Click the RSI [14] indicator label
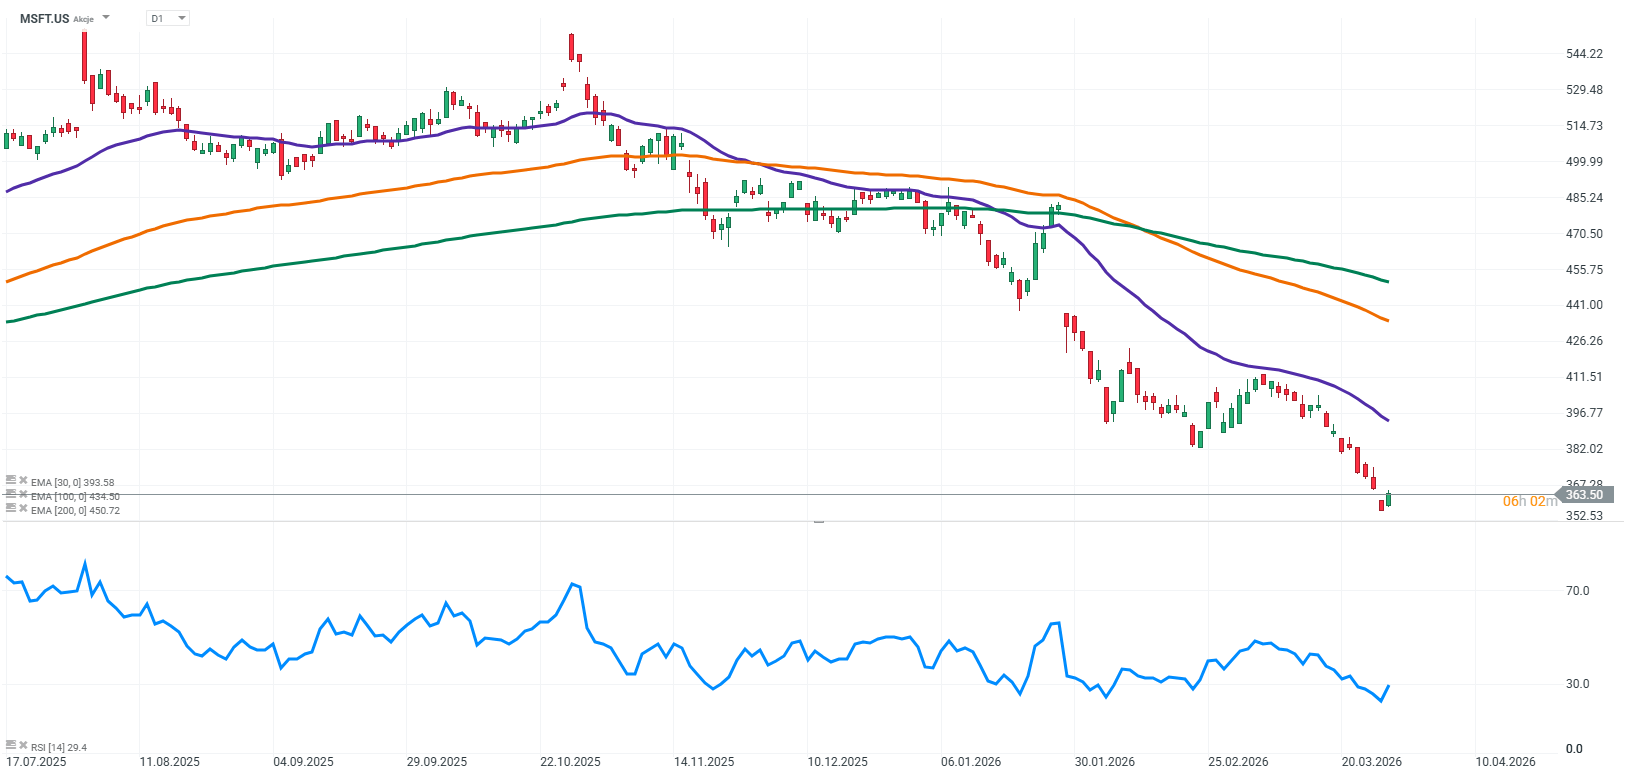The image size is (1626, 779). pos(58,747)
